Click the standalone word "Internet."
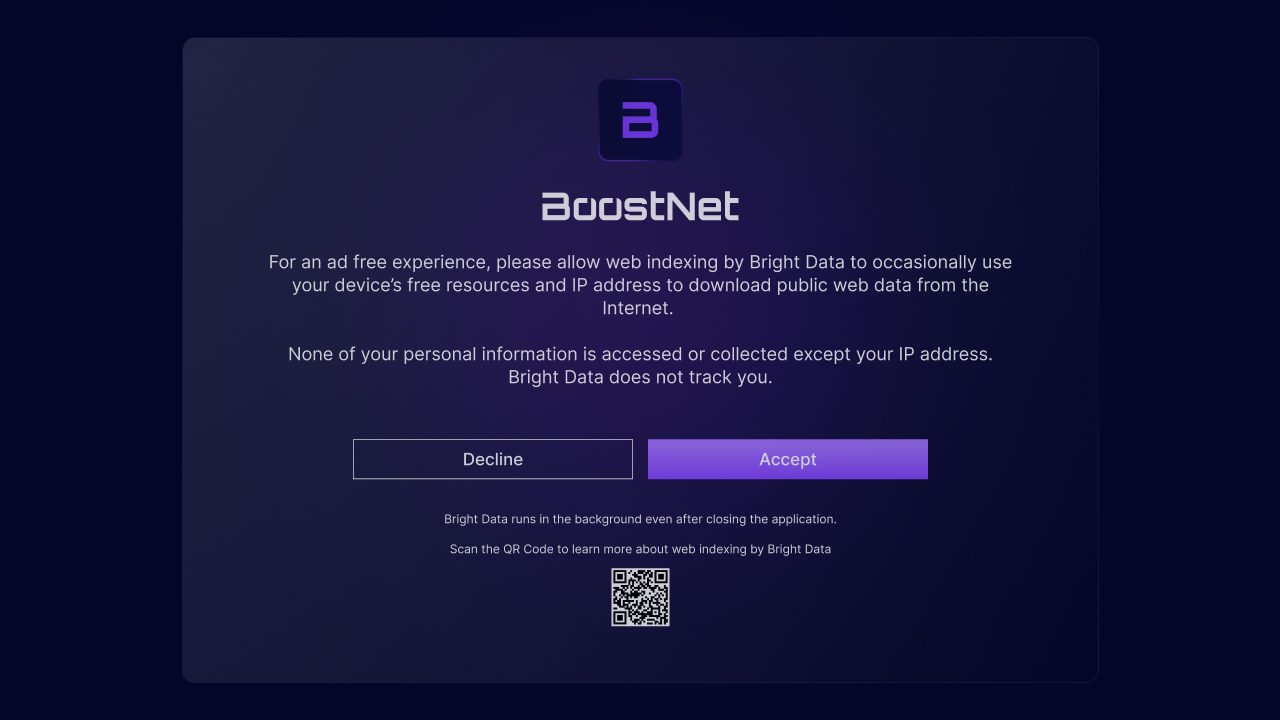The image size is (1280, 720). [640, 308]
